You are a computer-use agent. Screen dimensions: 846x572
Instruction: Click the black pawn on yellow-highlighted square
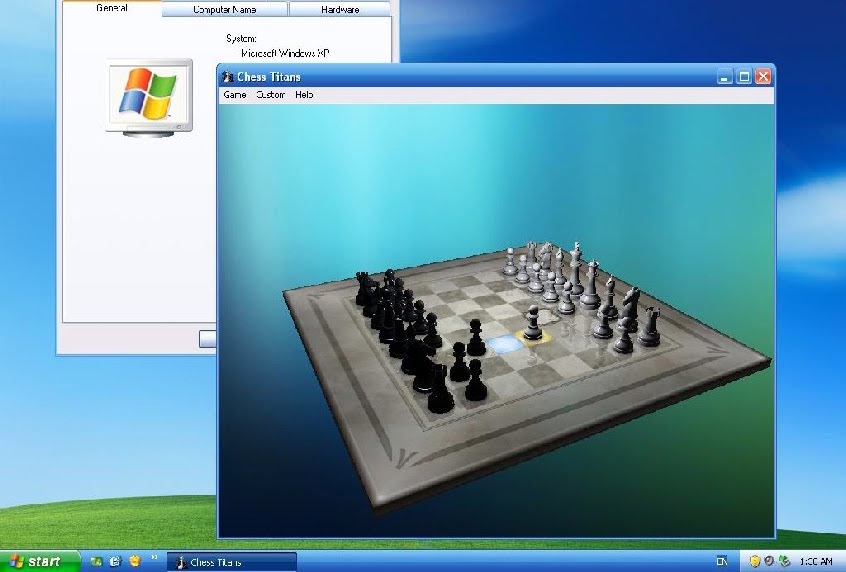533,323
